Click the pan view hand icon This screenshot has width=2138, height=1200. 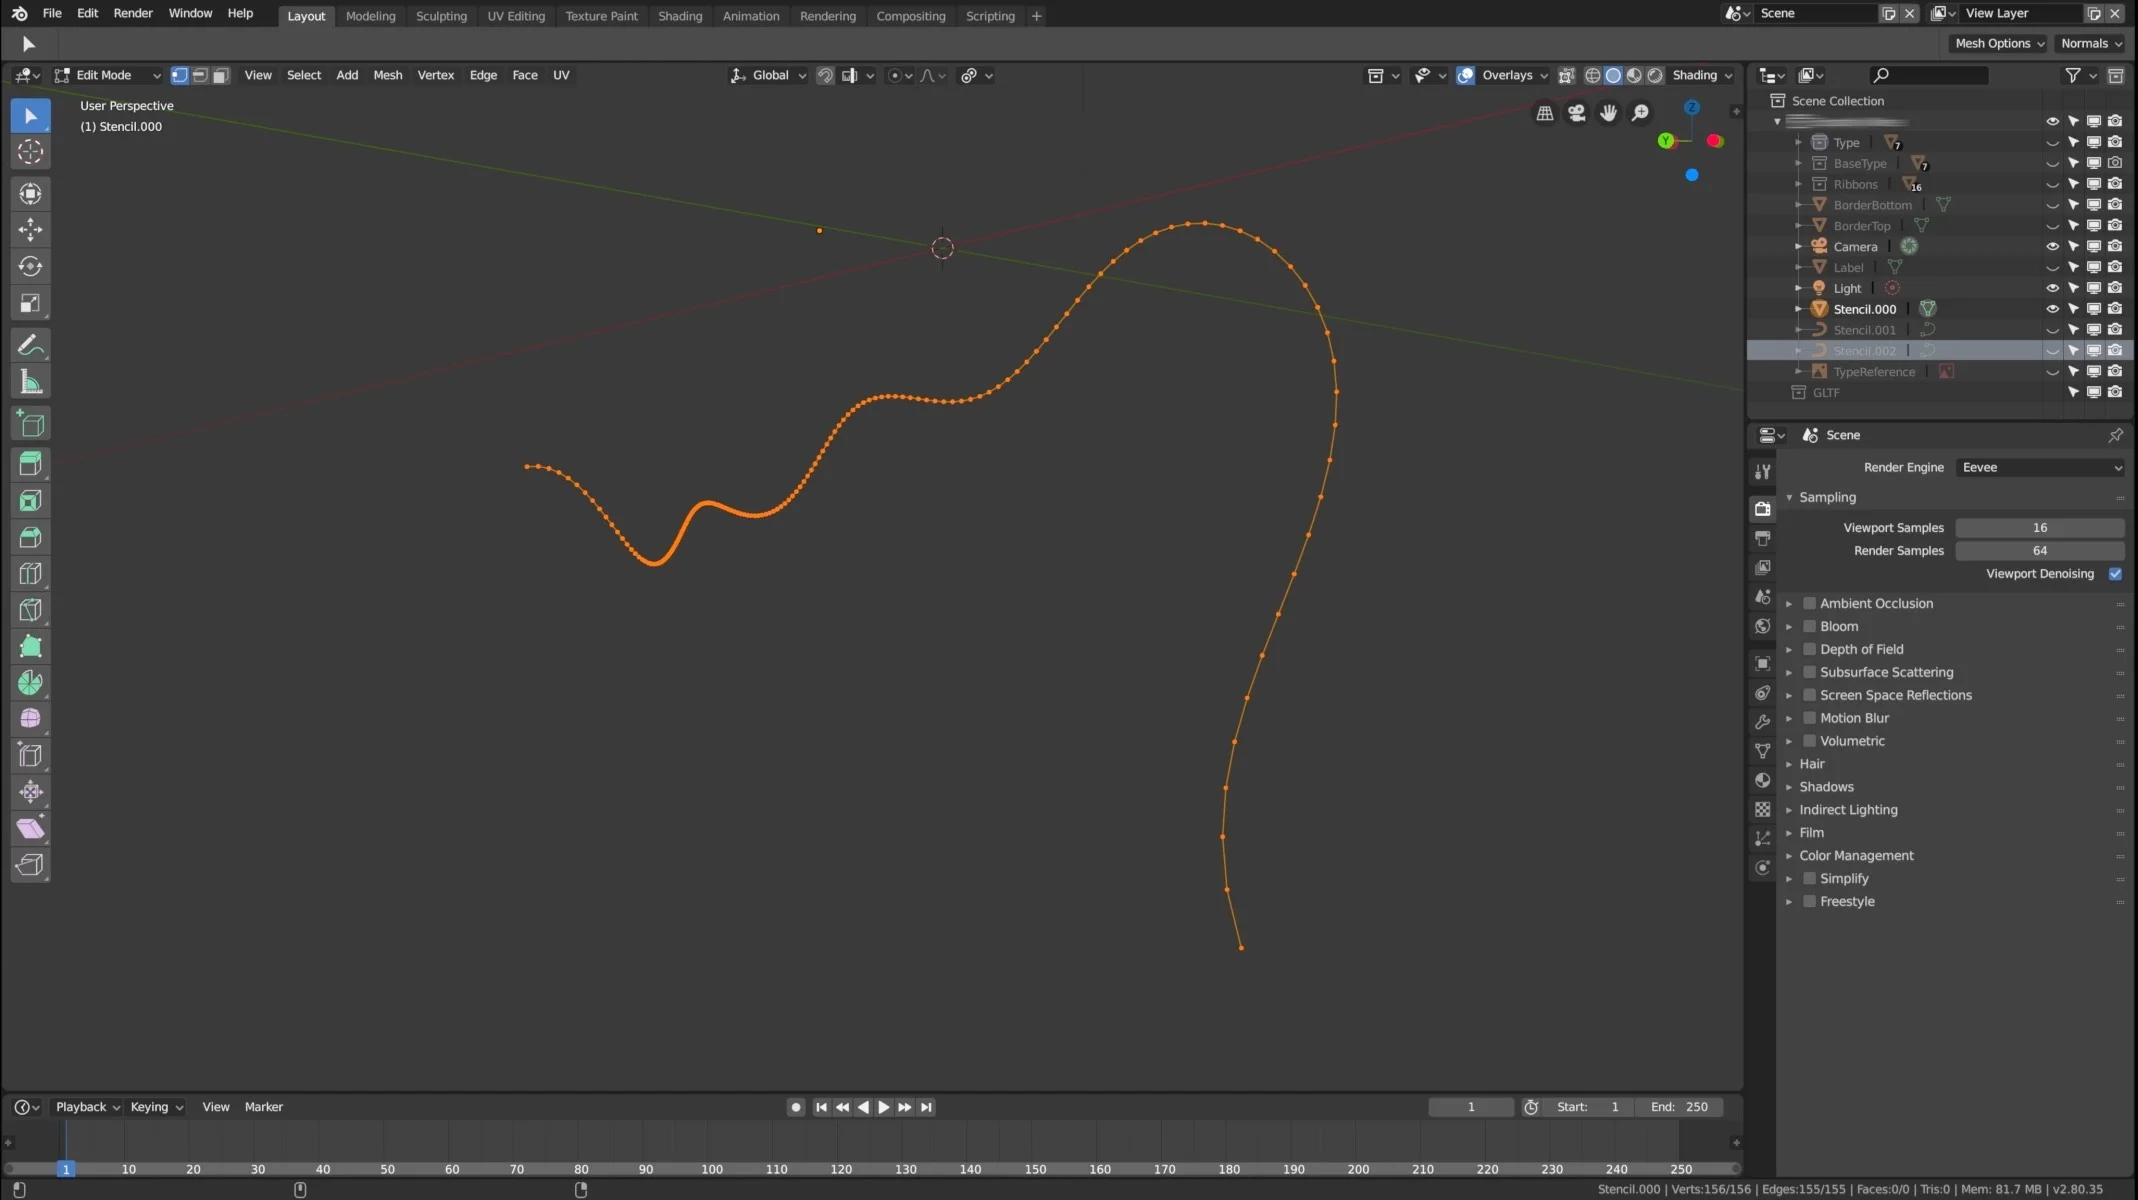pyautogui.click(x=1608, y=113)
